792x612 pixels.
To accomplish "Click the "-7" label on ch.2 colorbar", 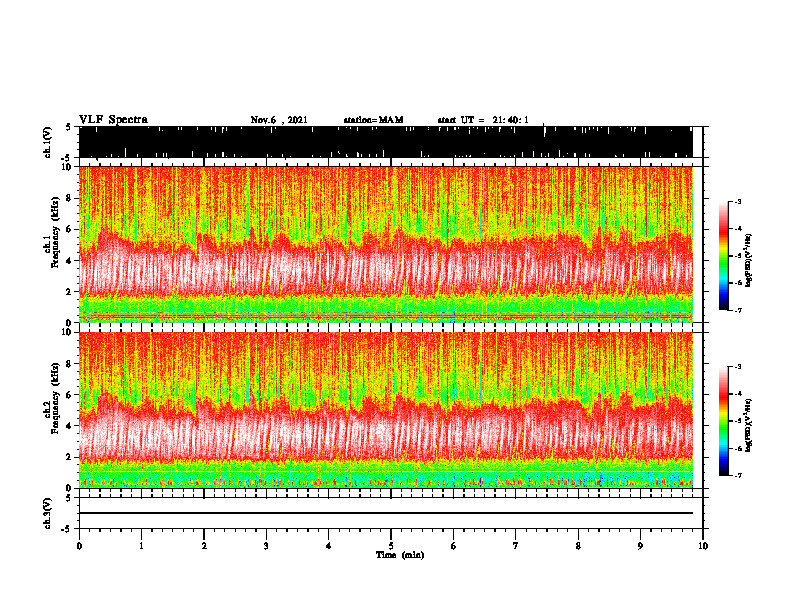I will [738, 476].
